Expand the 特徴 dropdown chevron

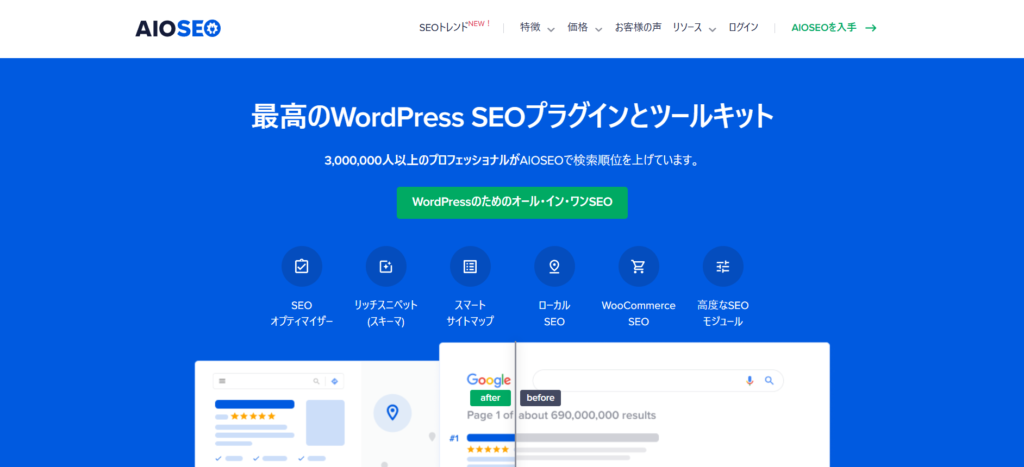551,29
